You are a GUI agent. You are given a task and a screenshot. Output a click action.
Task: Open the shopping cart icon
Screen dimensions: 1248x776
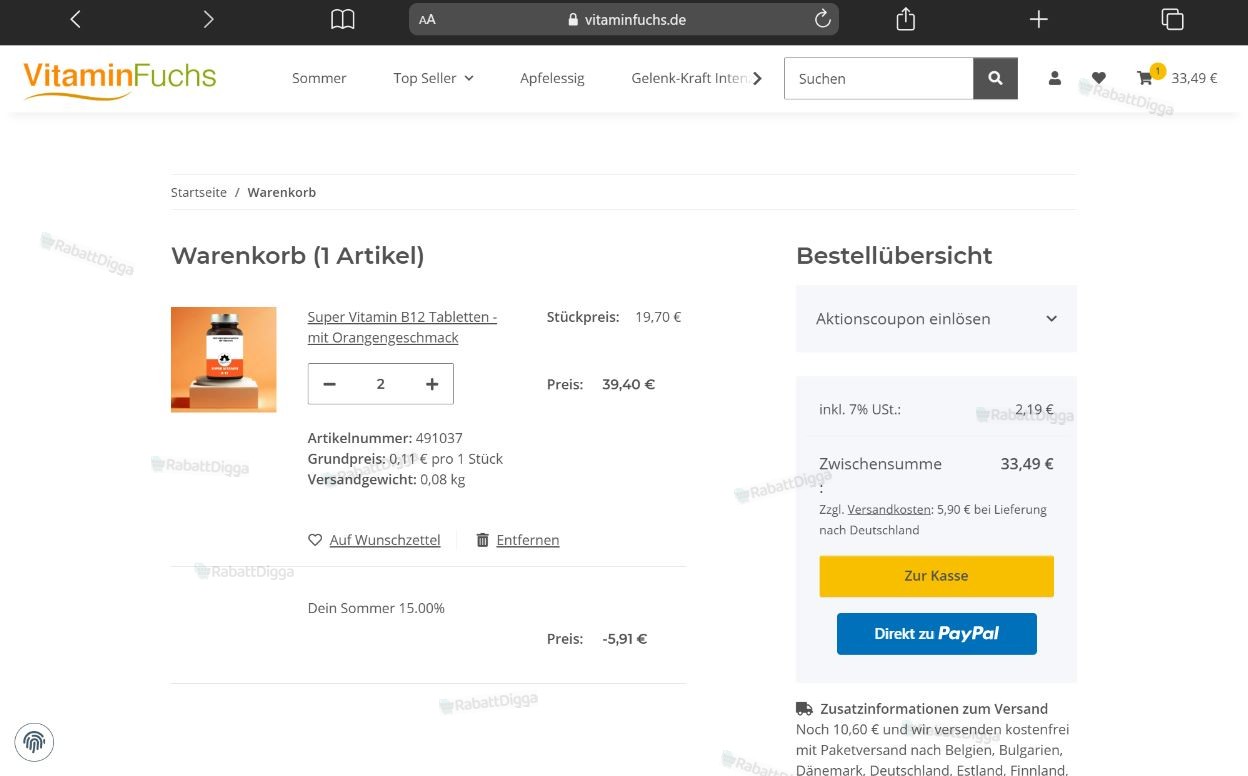pyautogui.click(x=1145, y=78)
